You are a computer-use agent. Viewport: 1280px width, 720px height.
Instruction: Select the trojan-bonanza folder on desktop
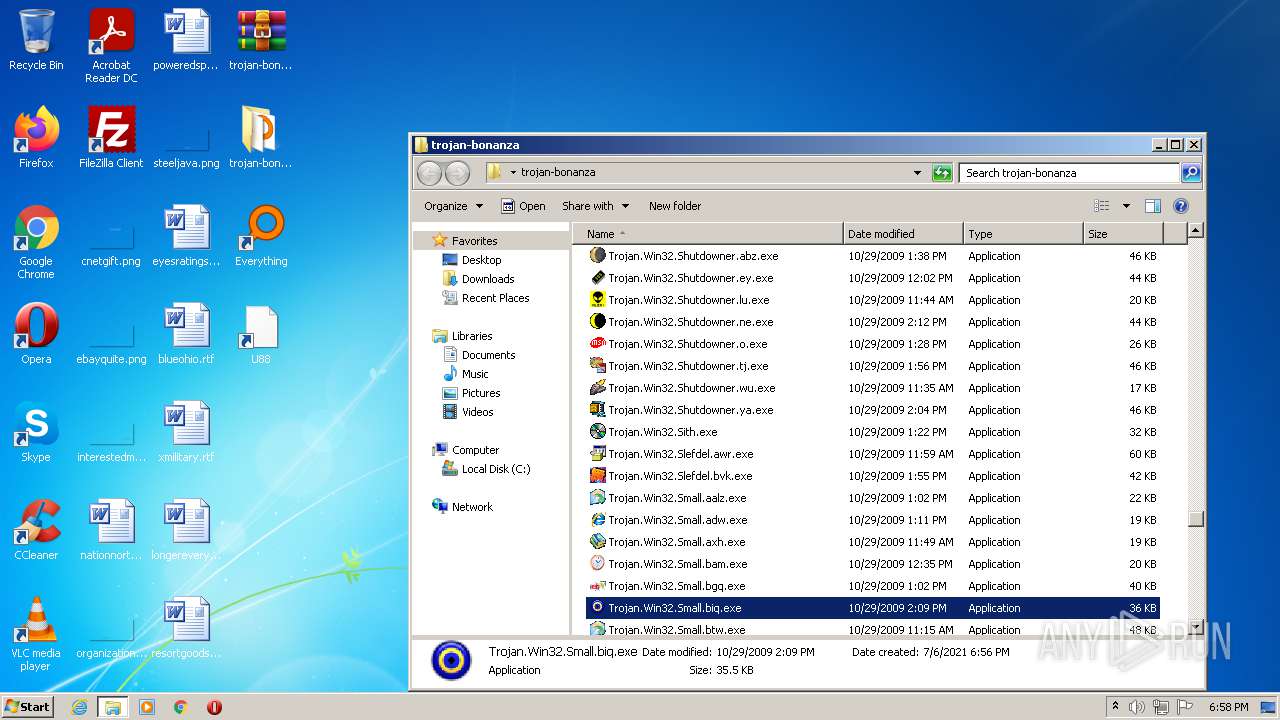(x=261, y=138)
